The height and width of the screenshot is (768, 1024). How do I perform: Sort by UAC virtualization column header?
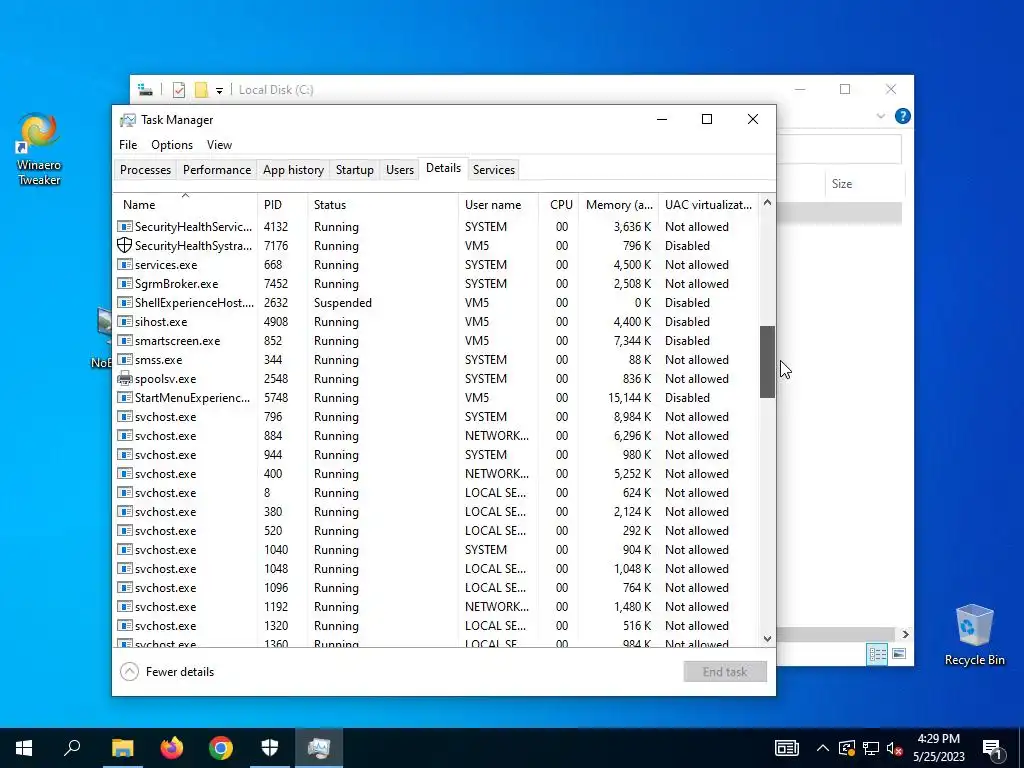pyautogui.click(x=709, y=204)
